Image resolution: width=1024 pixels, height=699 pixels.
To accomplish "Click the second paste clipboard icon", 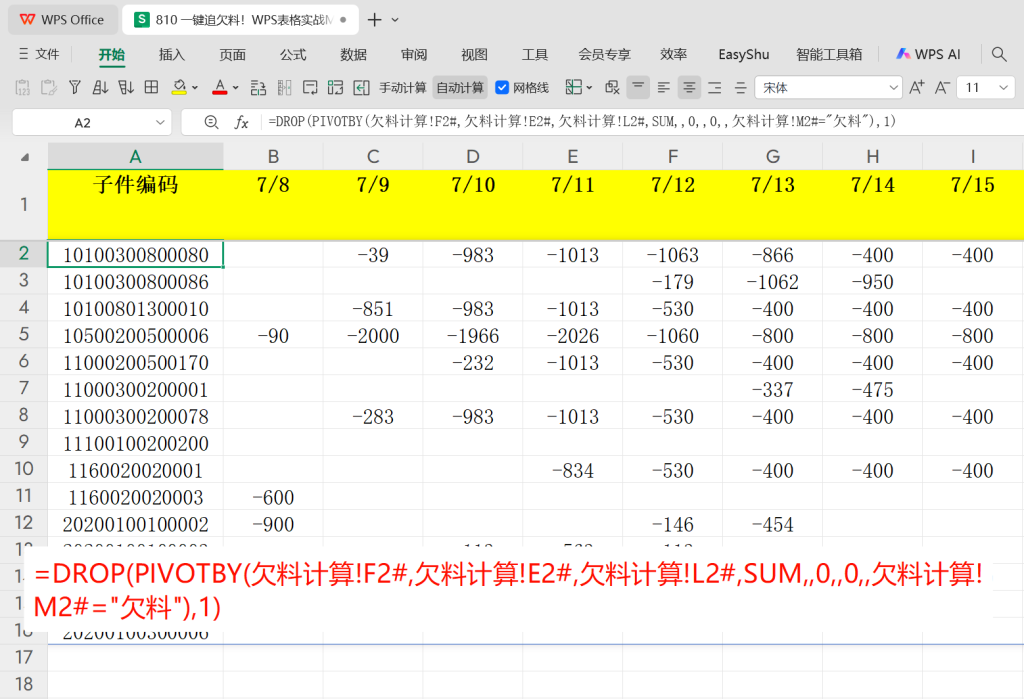I will pos(48,88).
